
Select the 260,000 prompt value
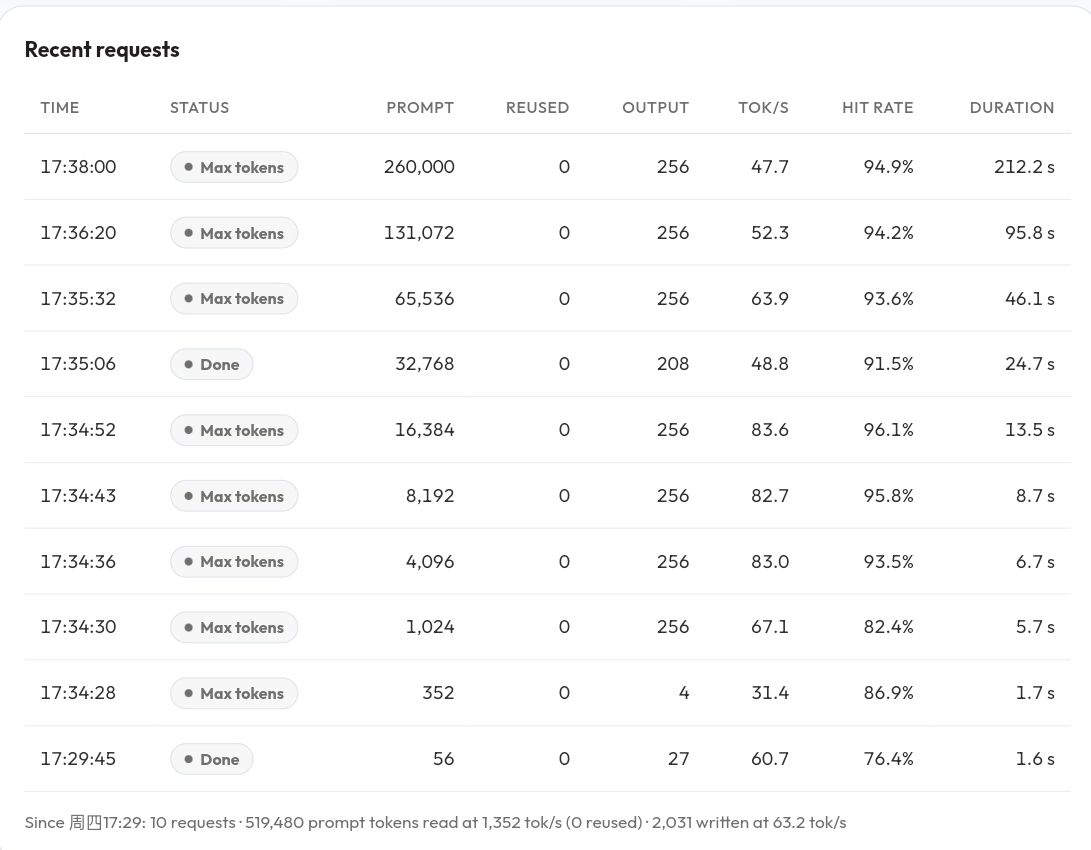pyautogui.click(x=419, y=167)
